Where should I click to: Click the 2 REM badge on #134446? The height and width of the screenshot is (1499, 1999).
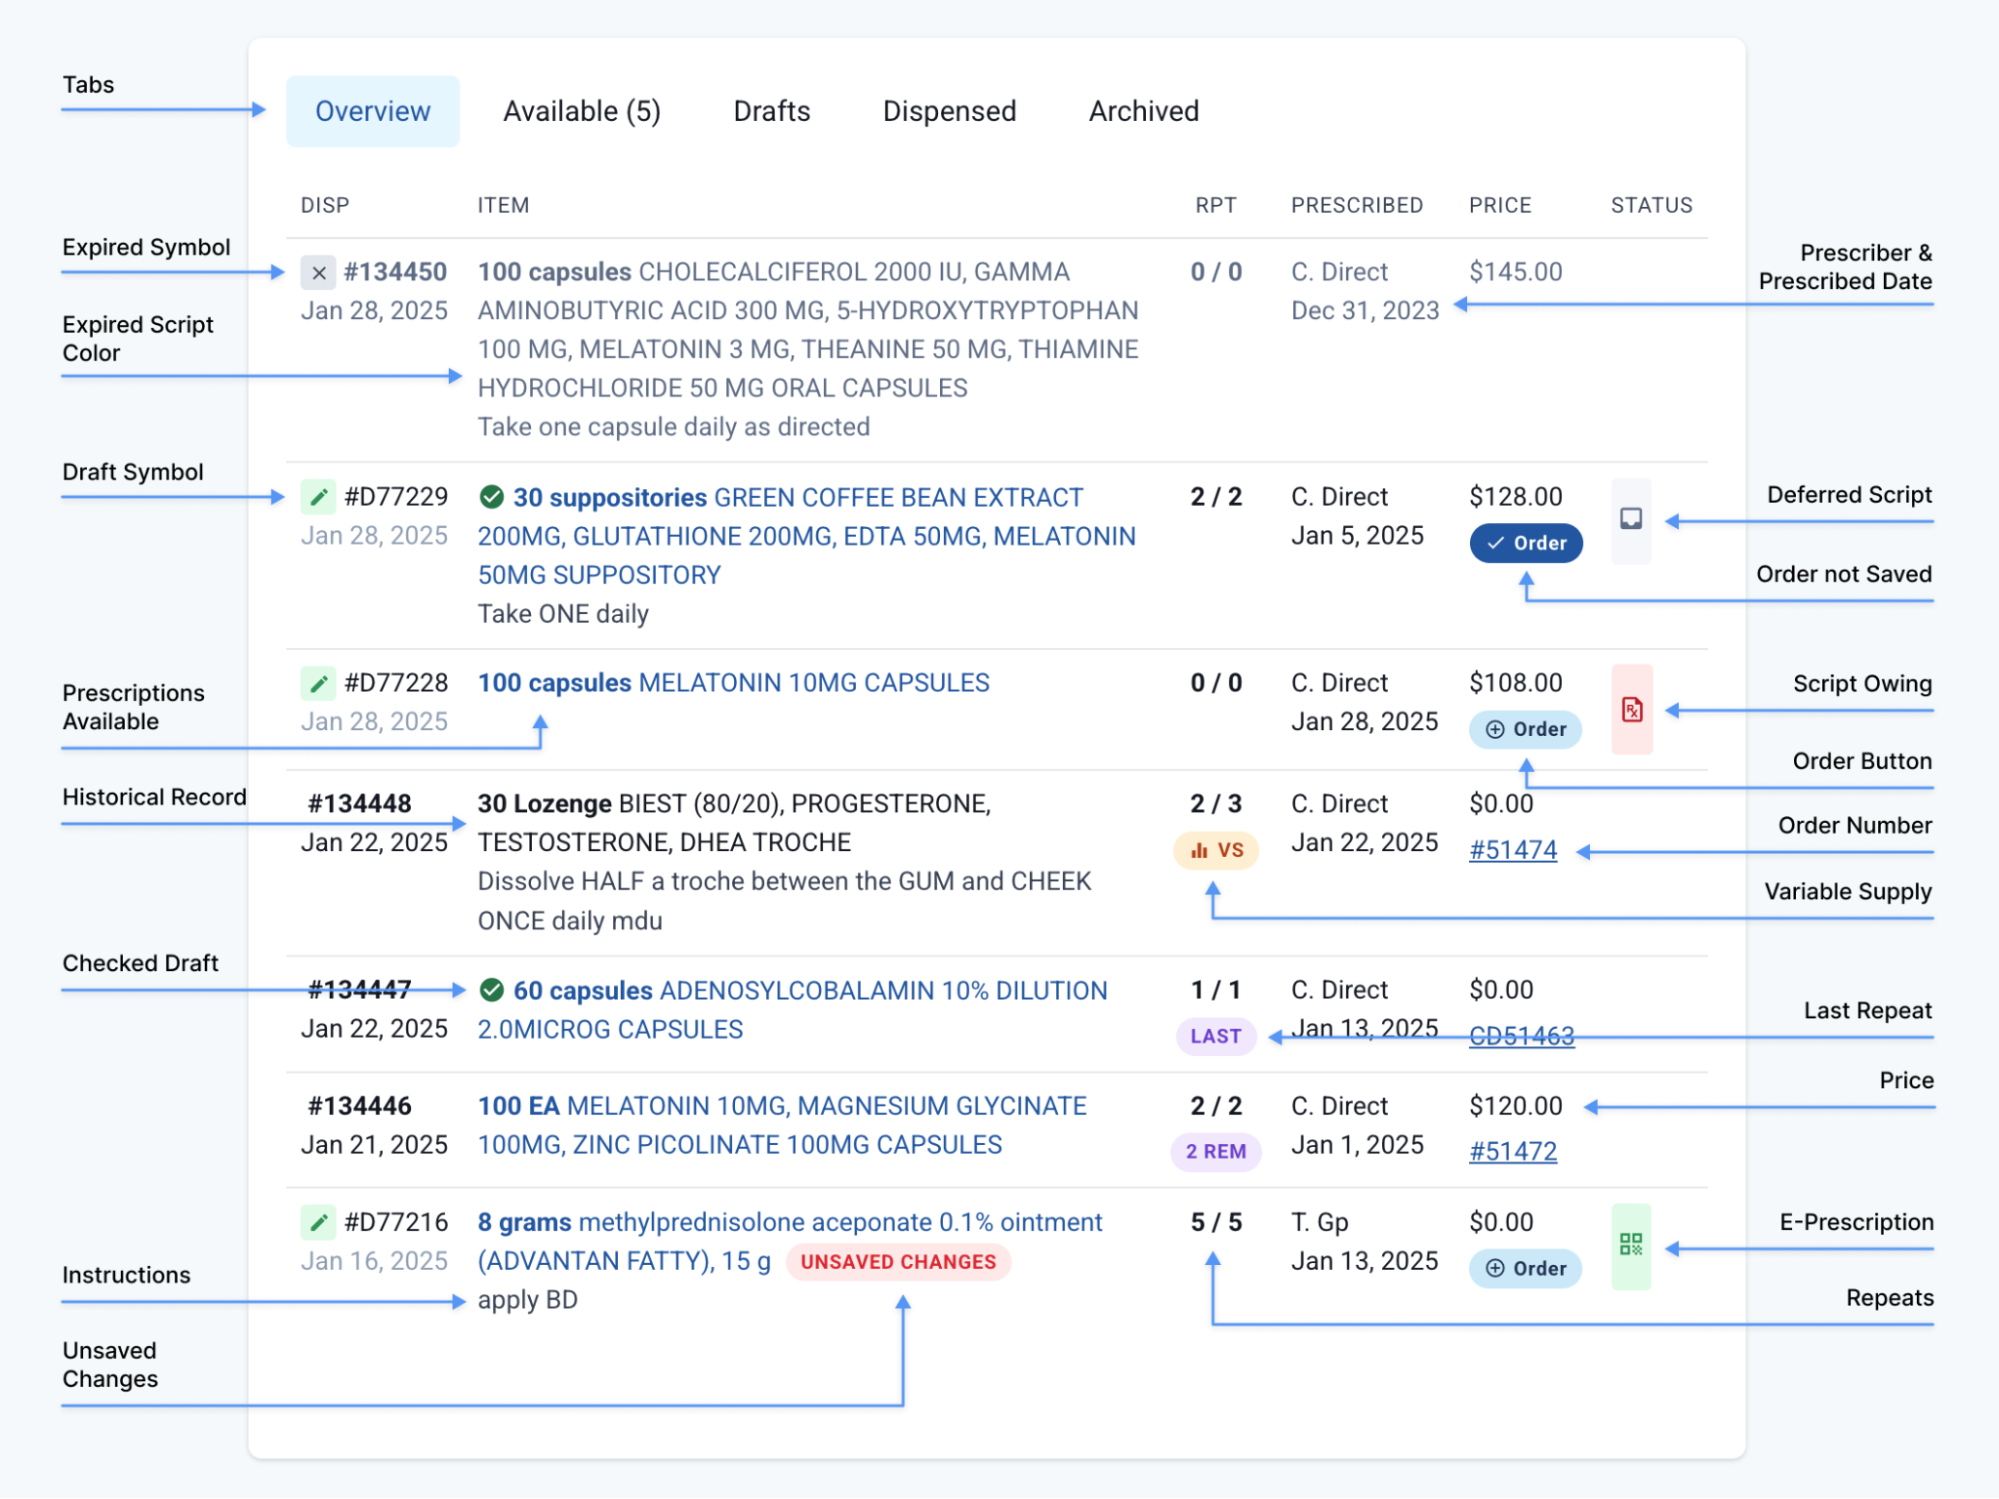point(1215,1151)
